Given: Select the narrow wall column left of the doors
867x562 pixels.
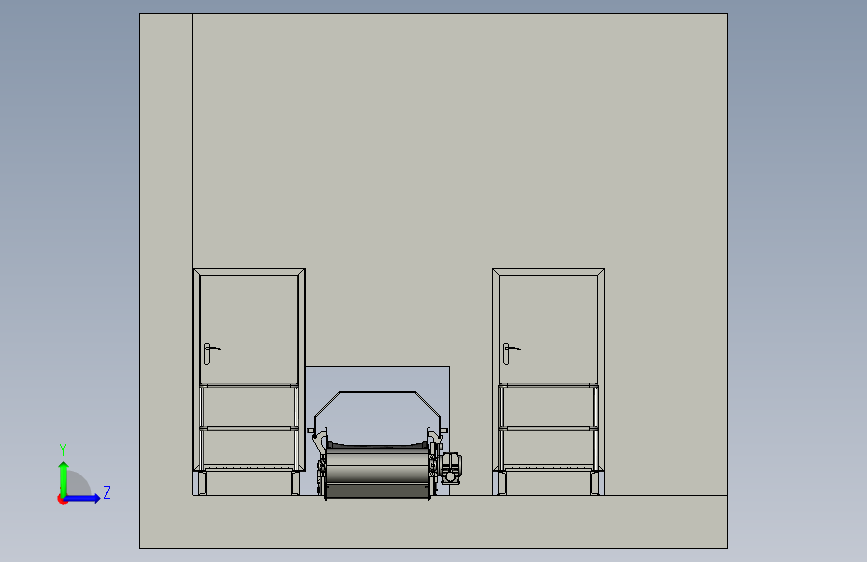Looking at the screenshot, I should click(166, 254).
